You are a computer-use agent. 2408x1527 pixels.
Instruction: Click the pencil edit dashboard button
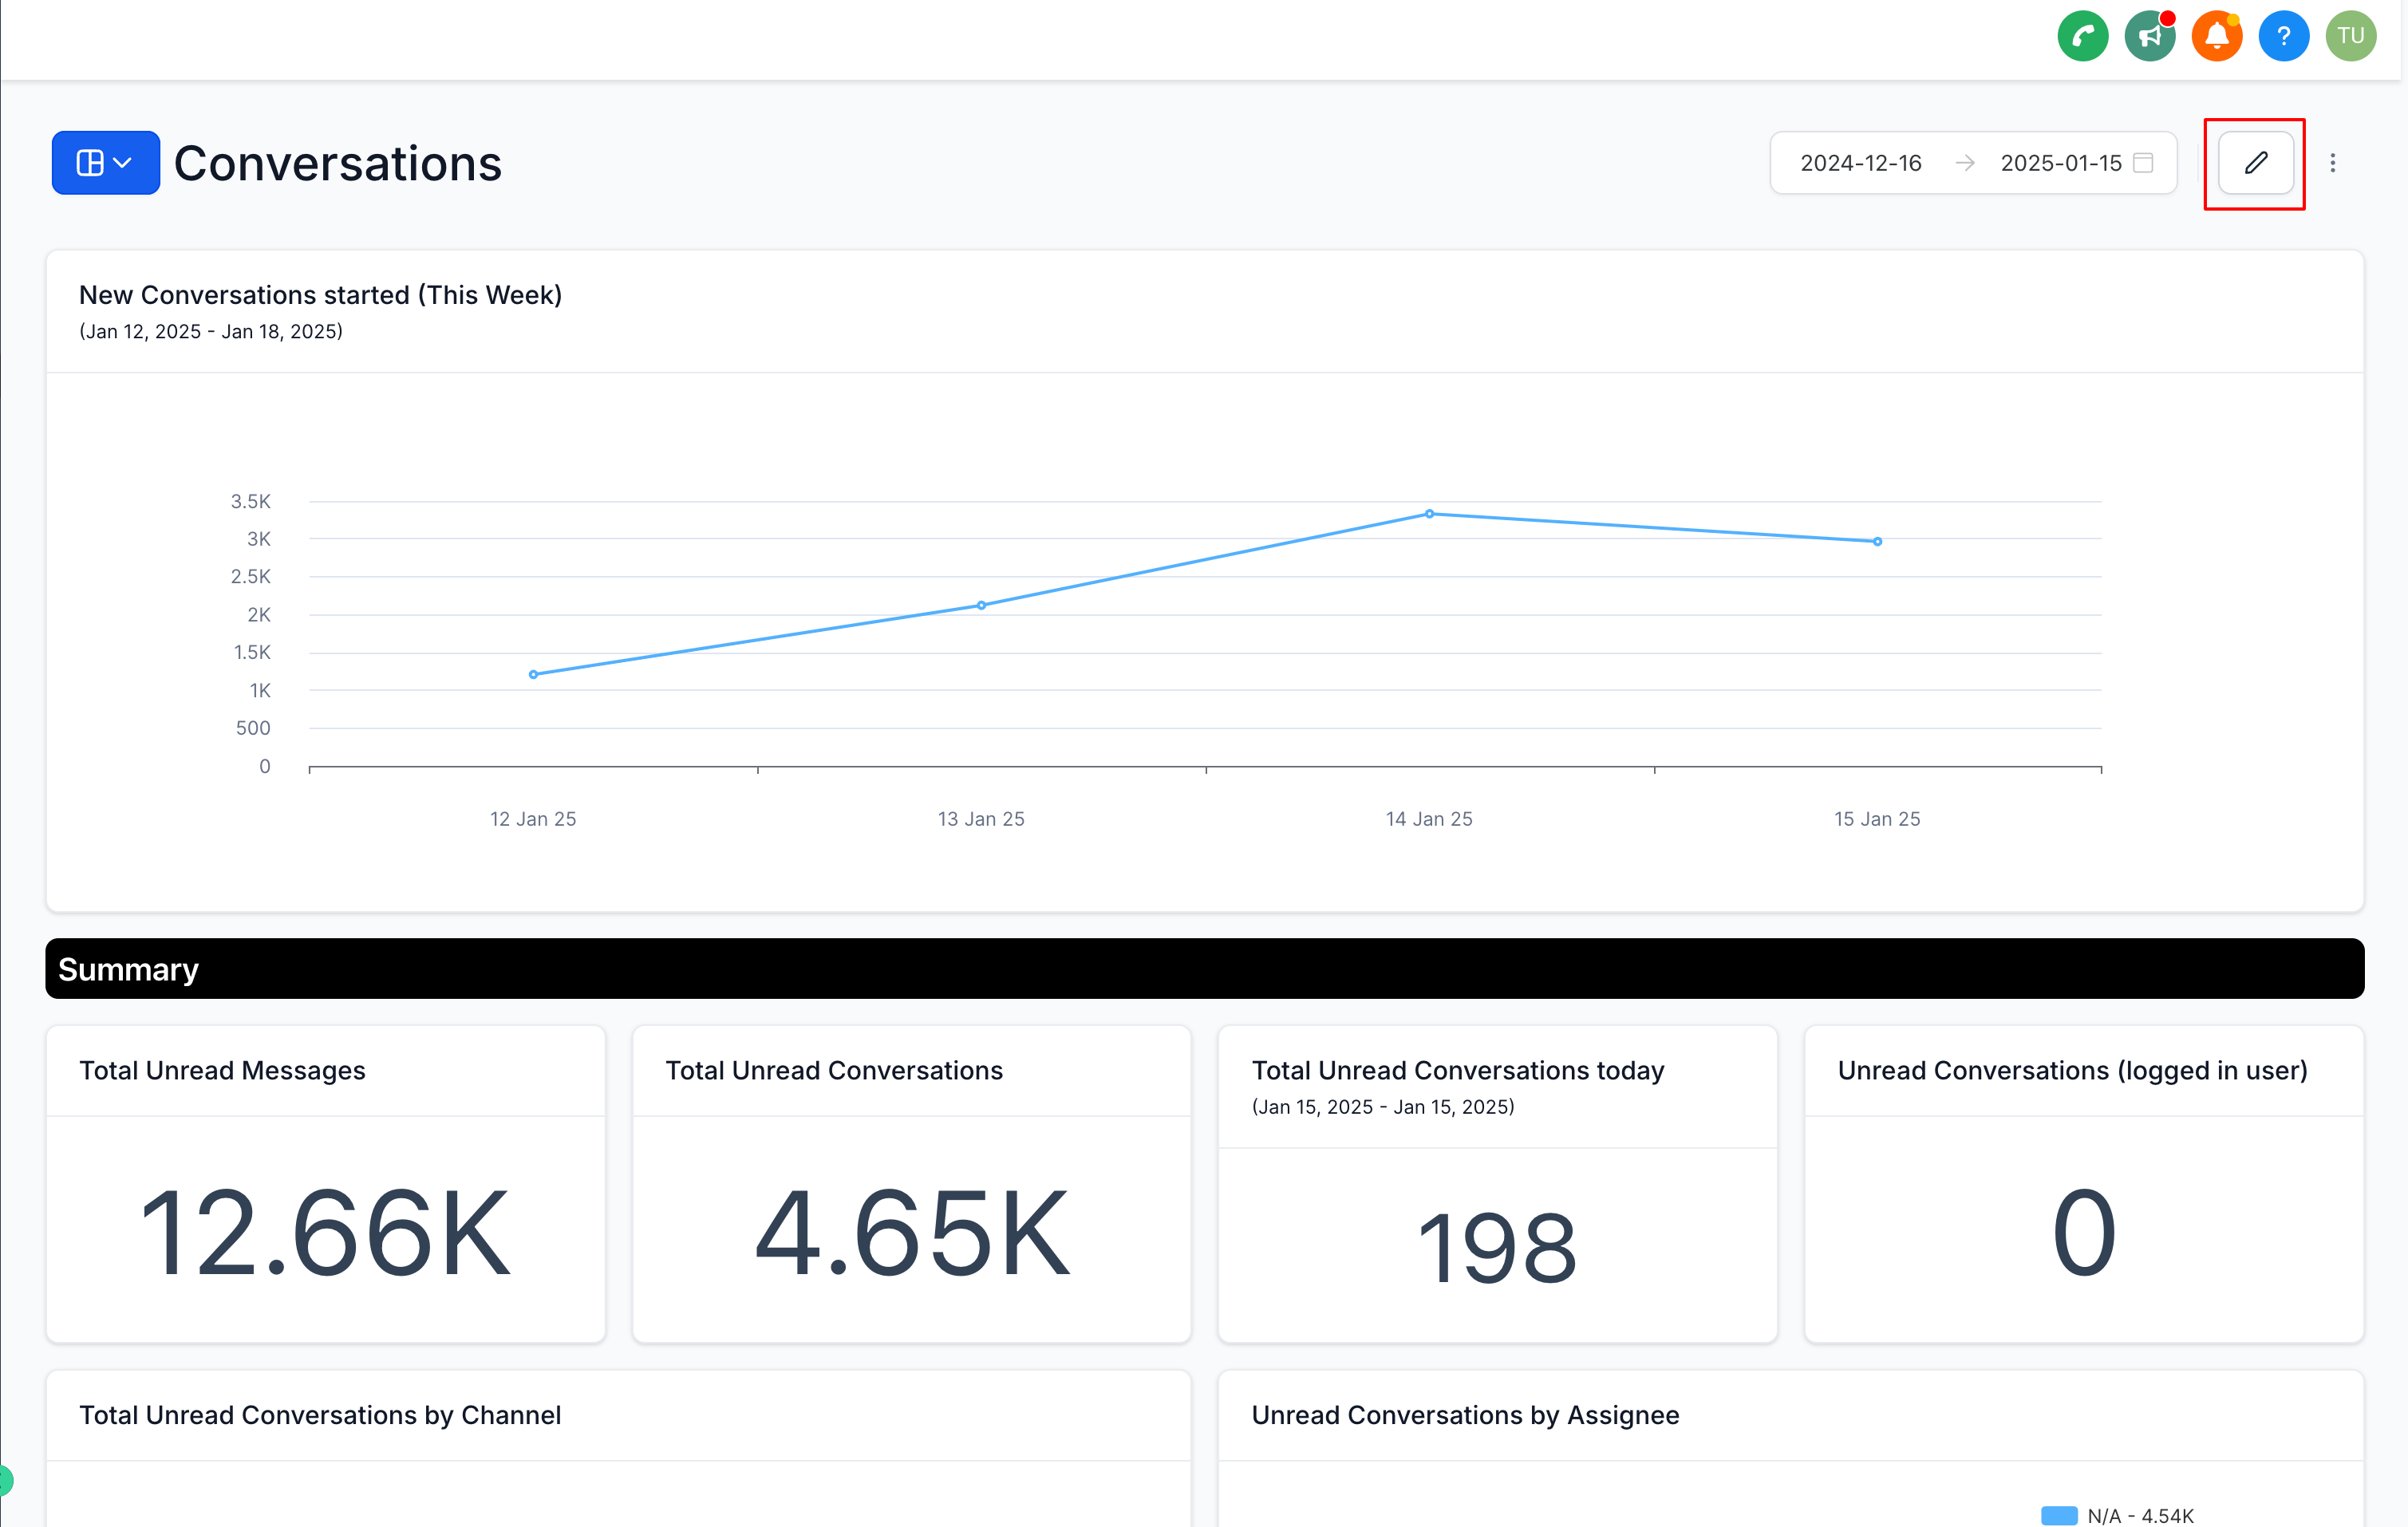(2255, 163)
